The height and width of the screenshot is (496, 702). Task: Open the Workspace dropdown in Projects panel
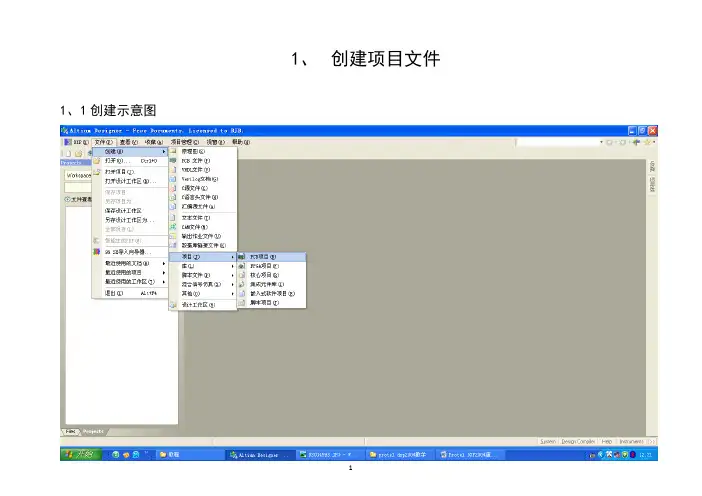tap(78, 174)
